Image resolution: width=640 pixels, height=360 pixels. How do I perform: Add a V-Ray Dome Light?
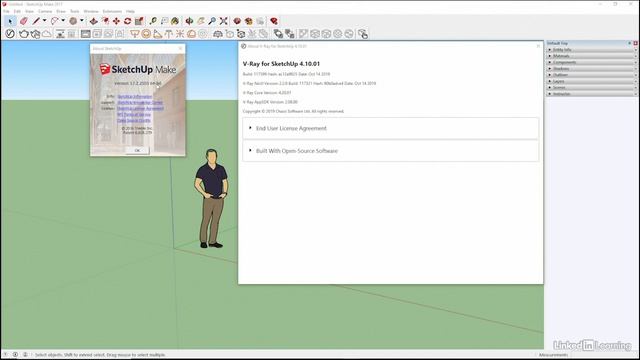[x=191, y=34]
